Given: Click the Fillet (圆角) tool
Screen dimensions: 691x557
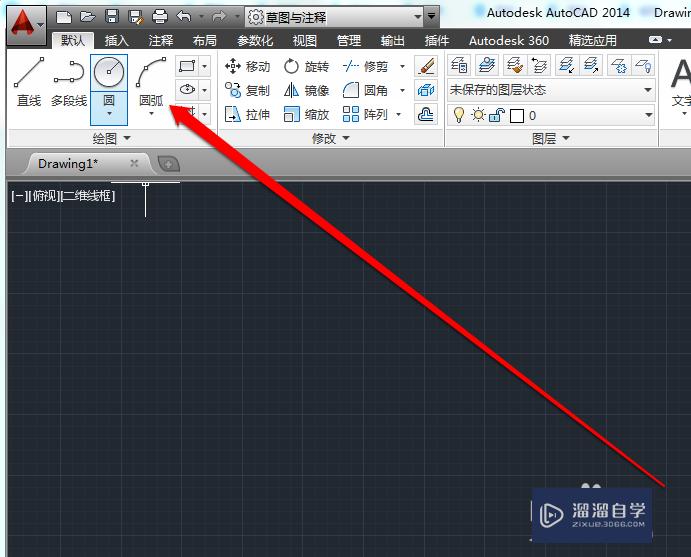Looking at the screenshot, I should [x=365, y=90].
